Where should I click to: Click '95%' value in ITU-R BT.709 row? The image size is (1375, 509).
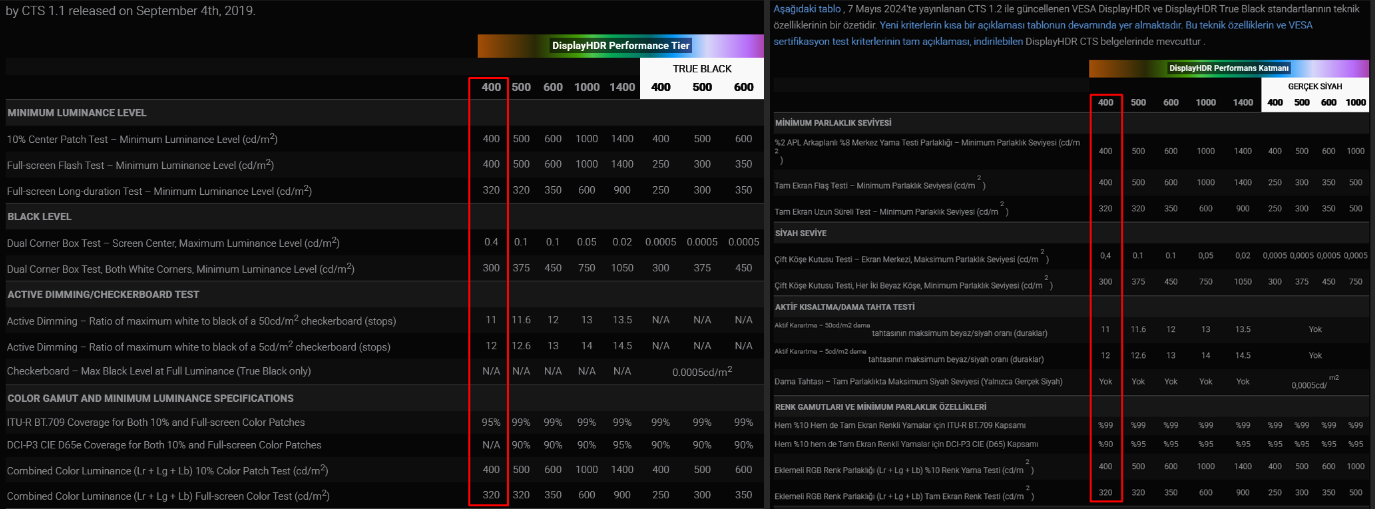[x=491, y=423]
